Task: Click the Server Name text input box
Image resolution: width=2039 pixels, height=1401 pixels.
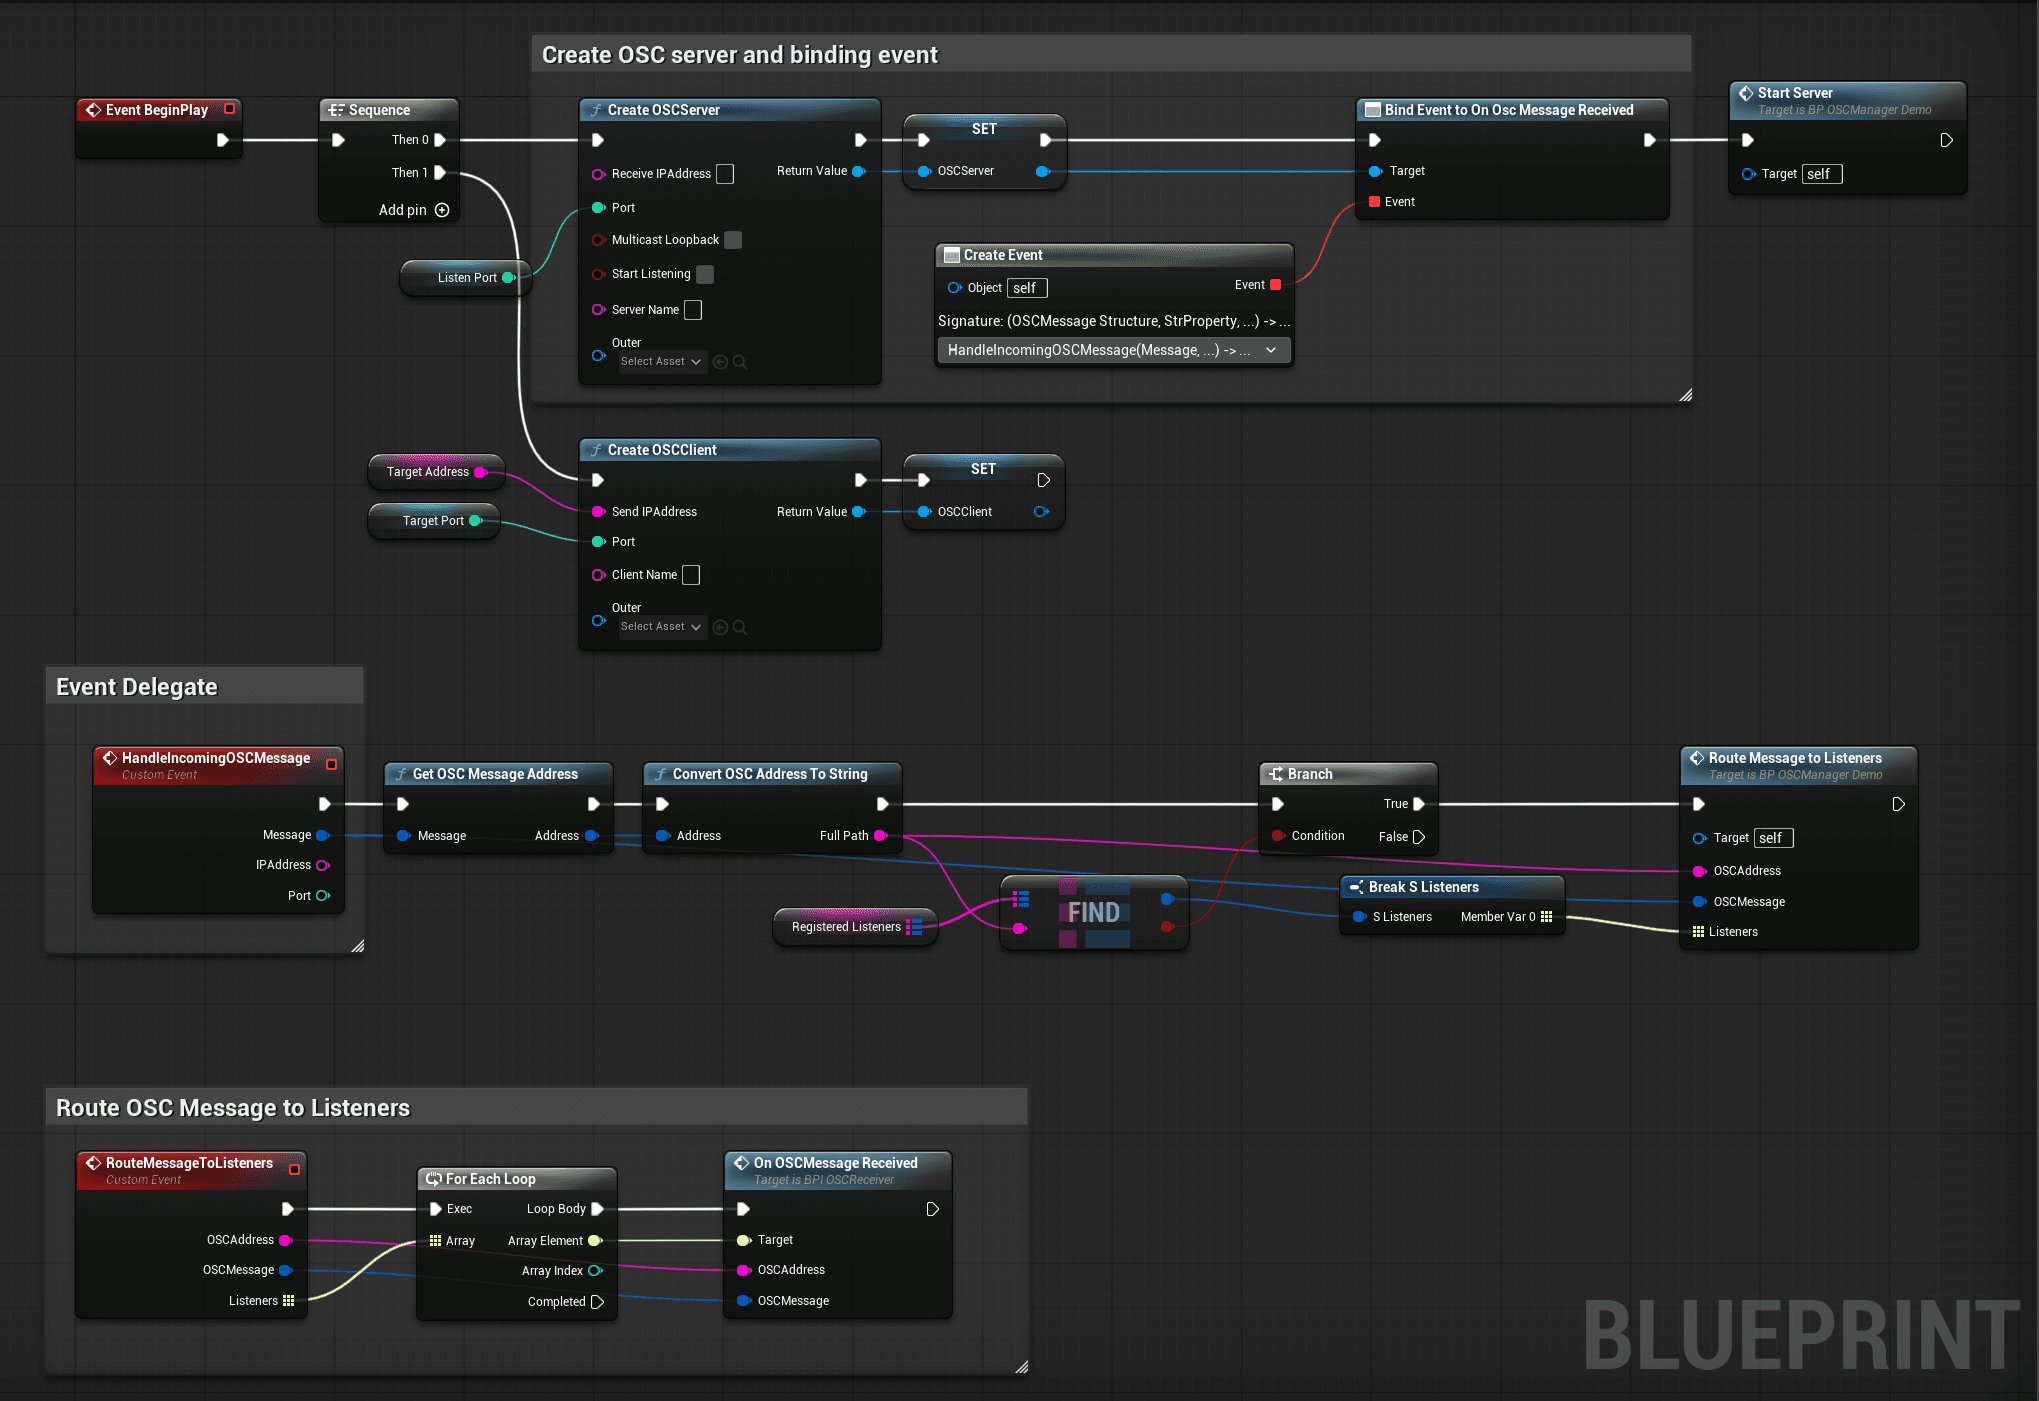Action: click(x=693, y=310)
